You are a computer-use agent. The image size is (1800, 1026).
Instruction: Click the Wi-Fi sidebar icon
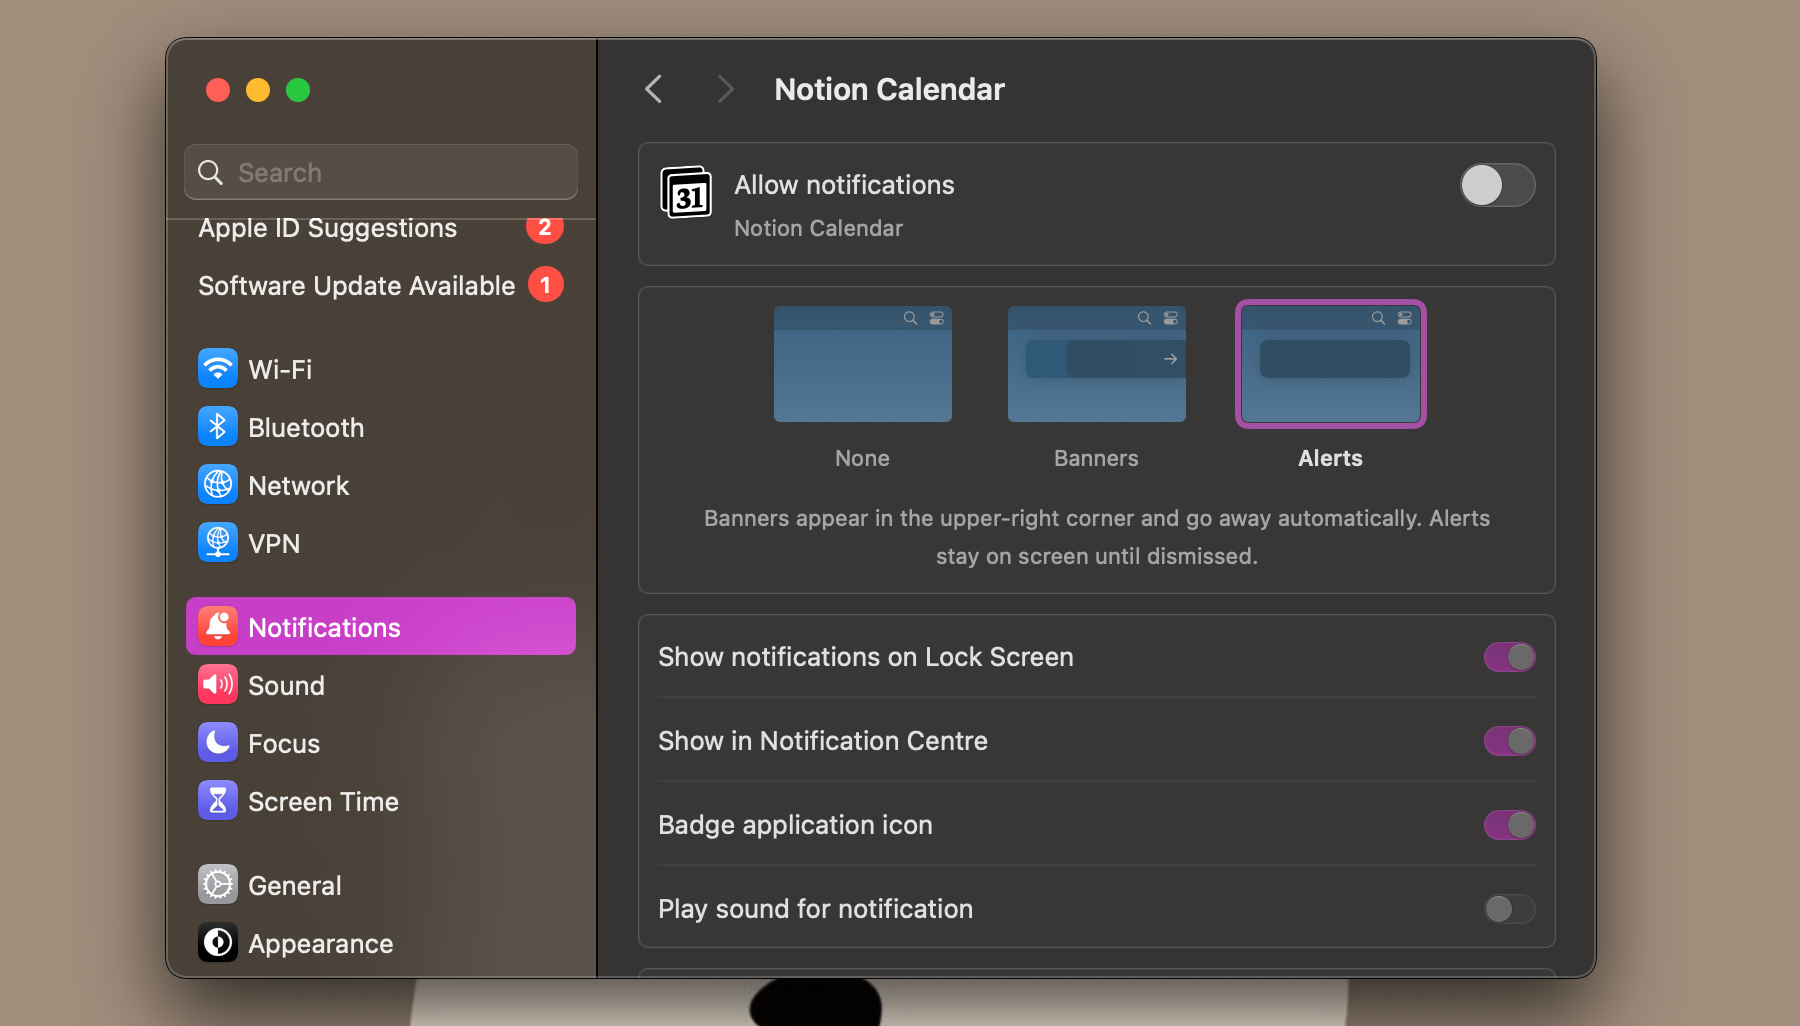[218, 368]
